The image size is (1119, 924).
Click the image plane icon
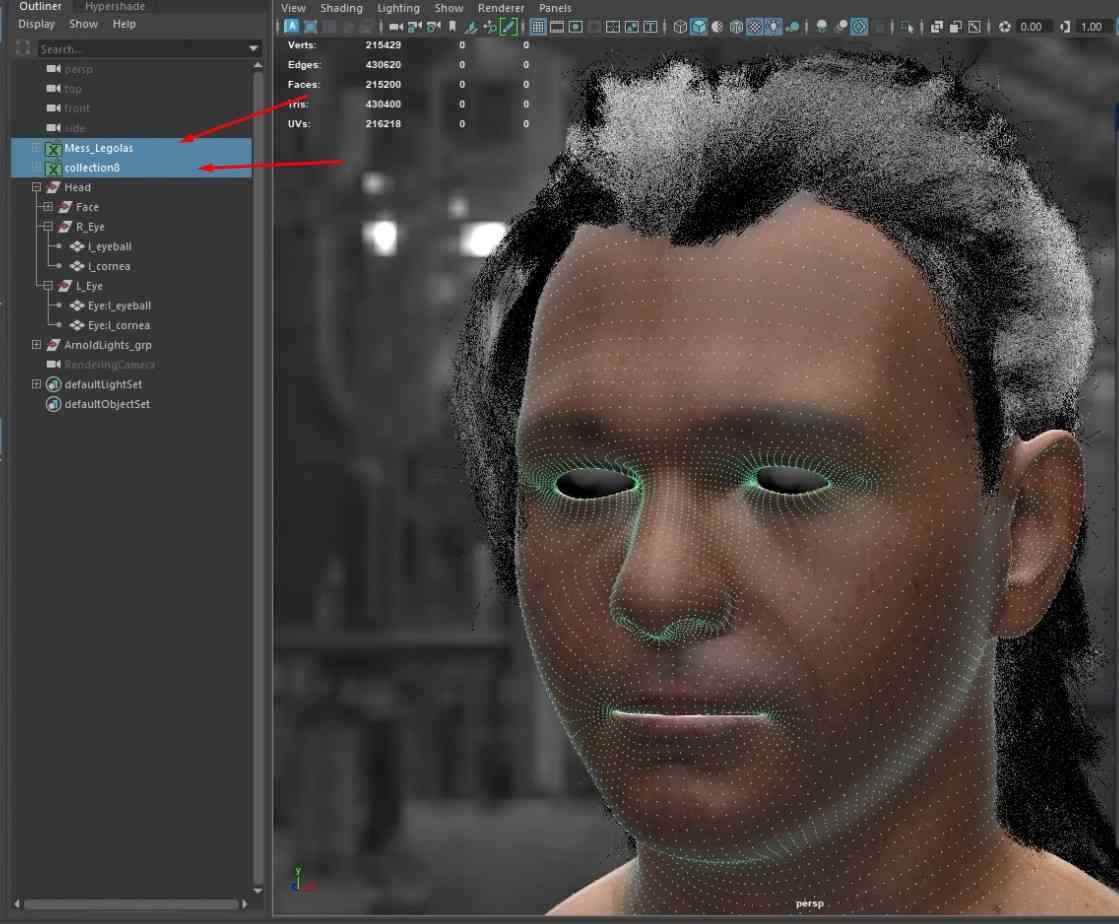click(471, 26)
